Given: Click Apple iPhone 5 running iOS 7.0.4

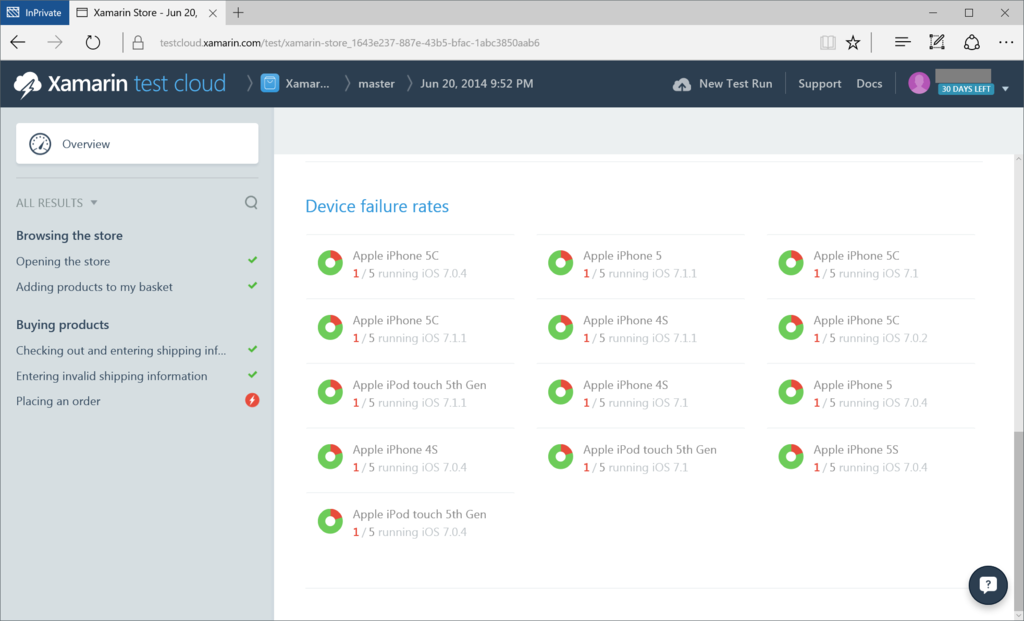Looking at the screenshot, I should (x=870, y=394).
